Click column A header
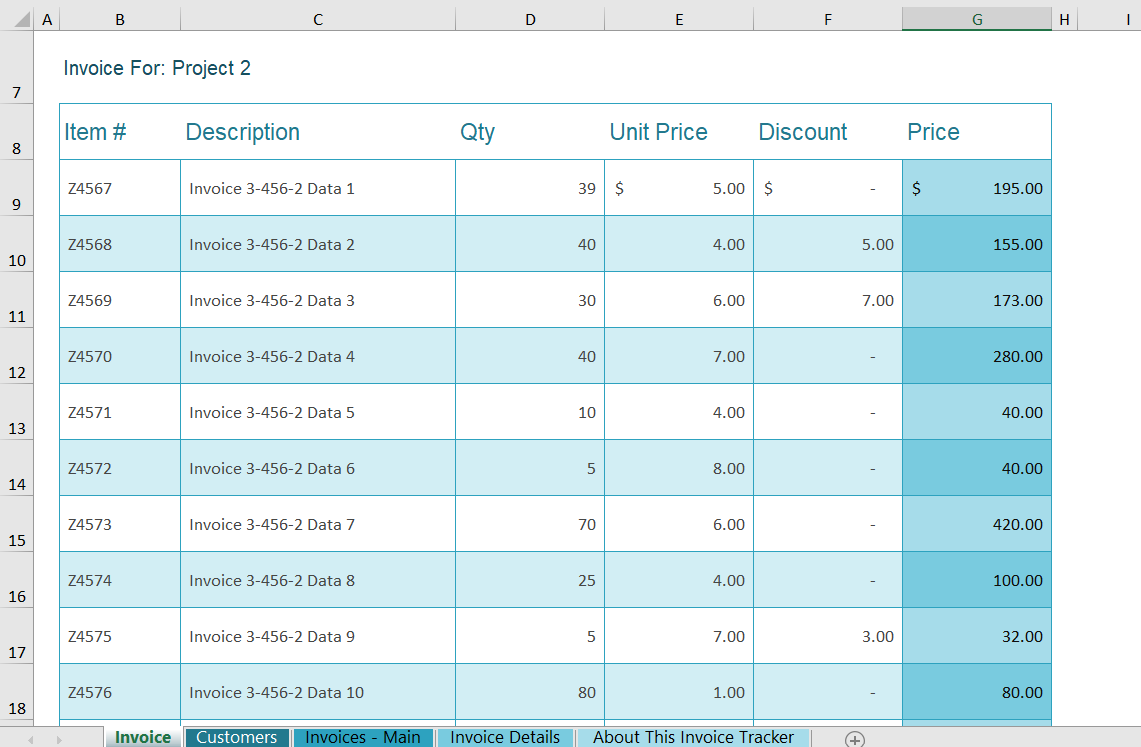Image resolution: width=1141 pixels, height=747 pixels. pos(46,19)
